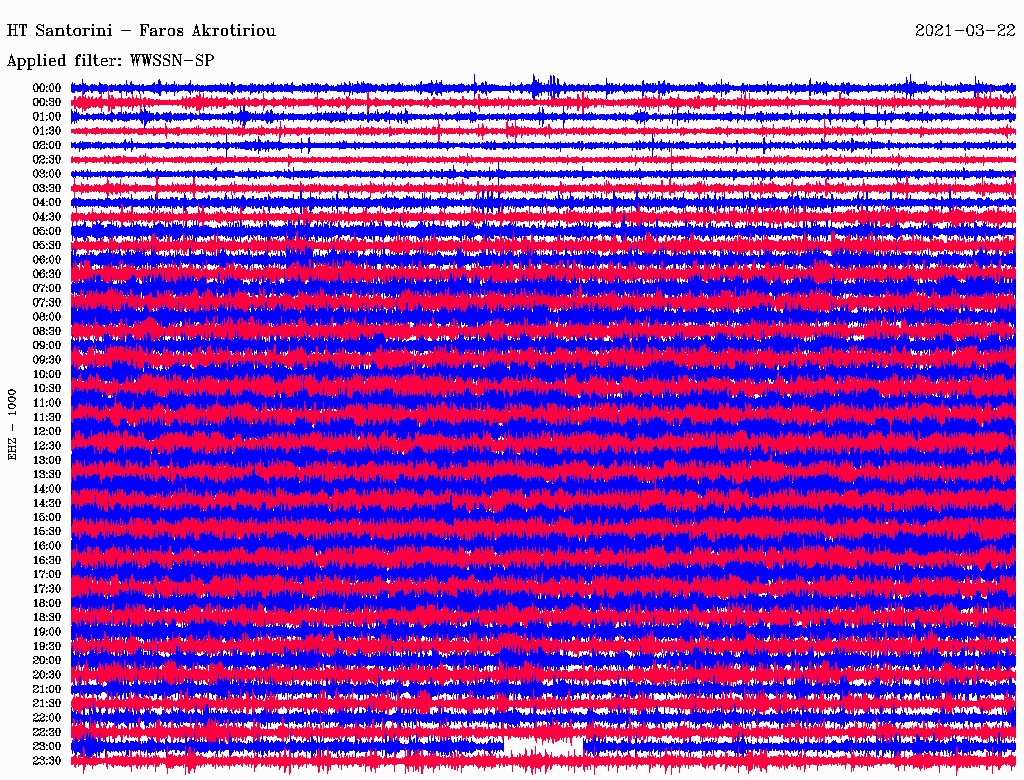Click the 18:30 time label

pyautogui.click(x=47, y=618)
